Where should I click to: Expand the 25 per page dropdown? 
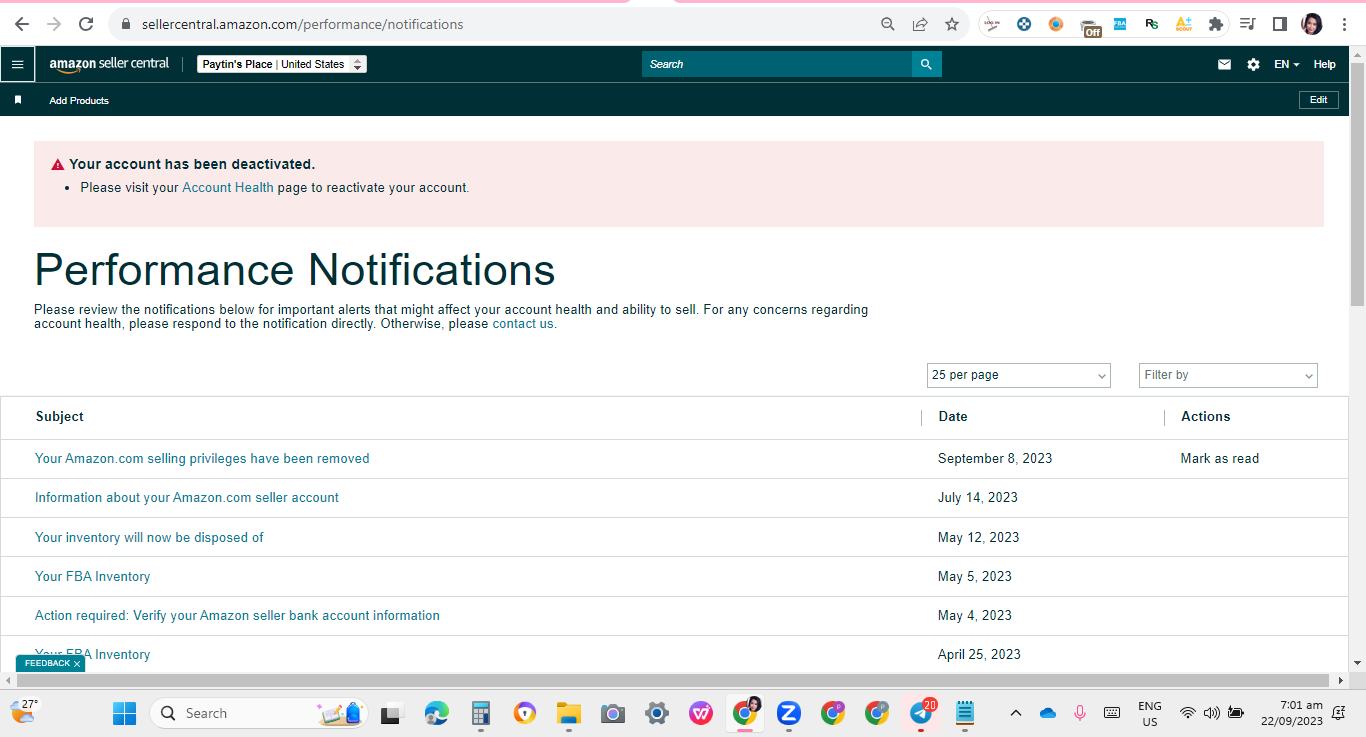pyautogui.click(x=1018, y=375)
